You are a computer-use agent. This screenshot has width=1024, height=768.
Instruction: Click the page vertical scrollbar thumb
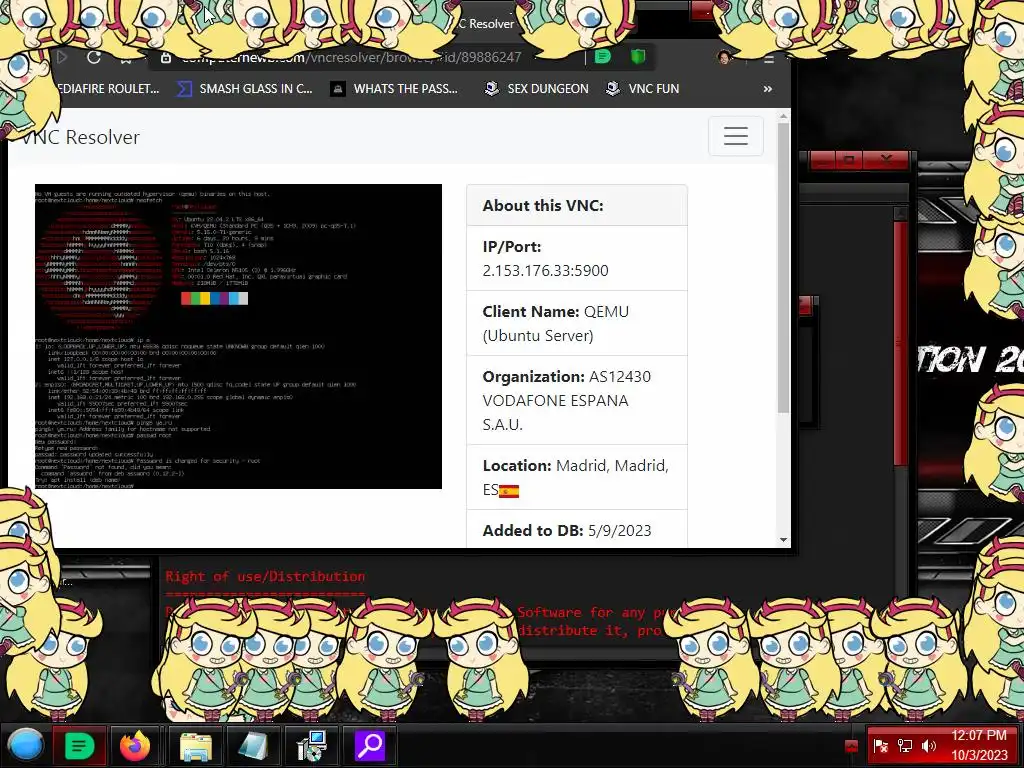tap(783, 268)
